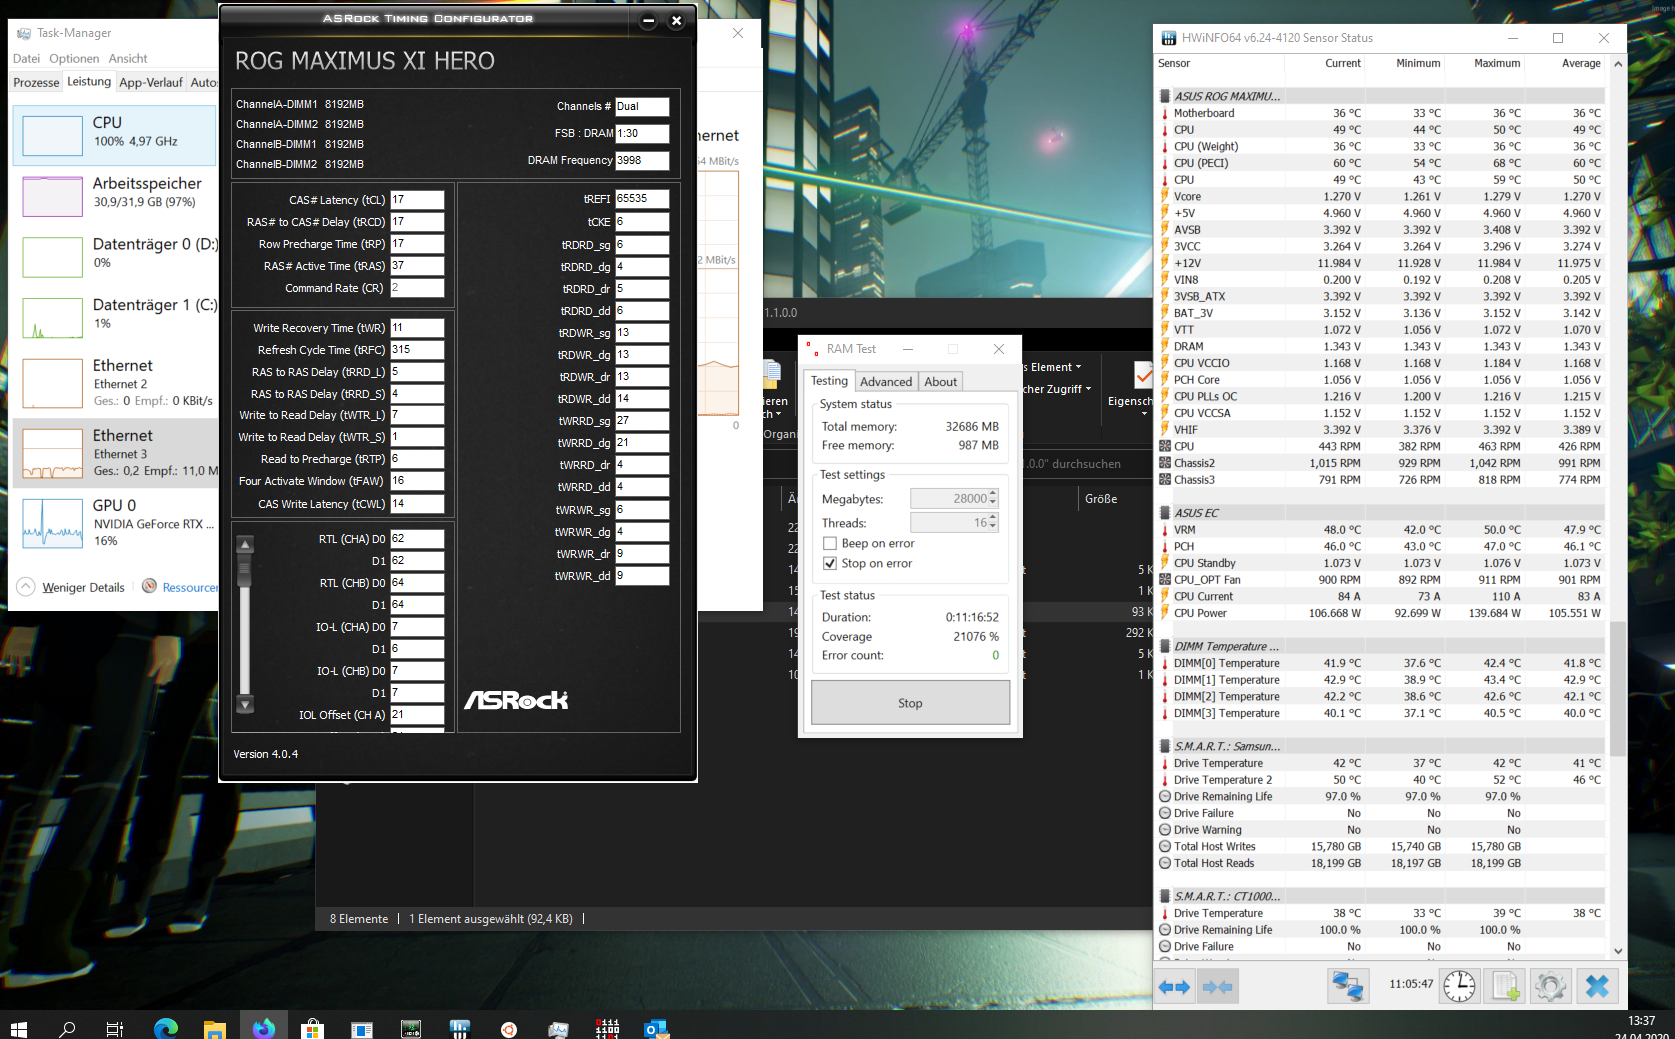
Task: Open taskbar search magnifier
Action: (67, 1028)
